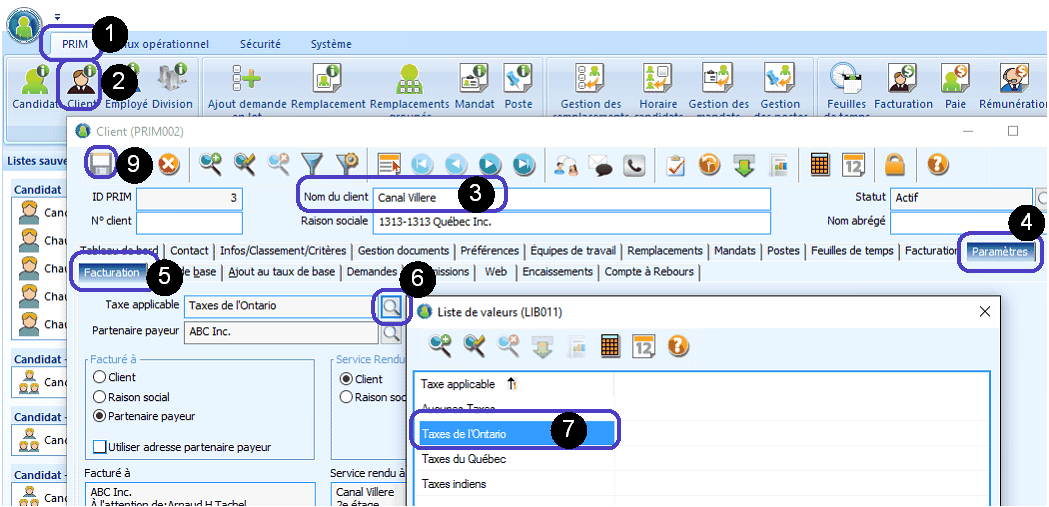Switch to the Paramètres tab
Image resolution: width=1049 pixels, height=507 pixels.
[999, 251]
